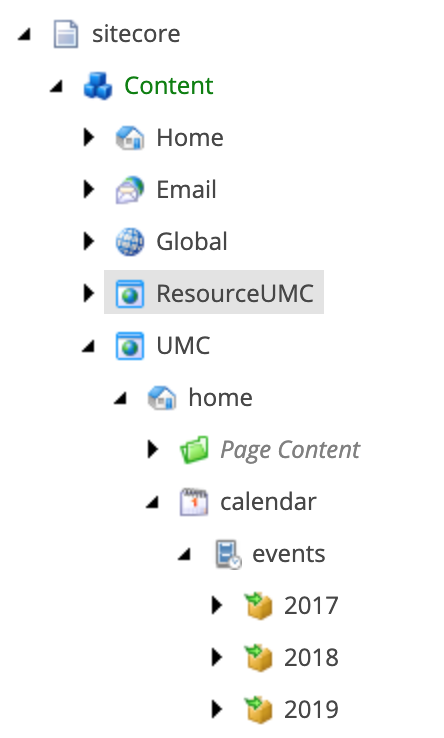Click the 2018 bucket box icon
Screen dimensions: 444x738
point(258,658)
